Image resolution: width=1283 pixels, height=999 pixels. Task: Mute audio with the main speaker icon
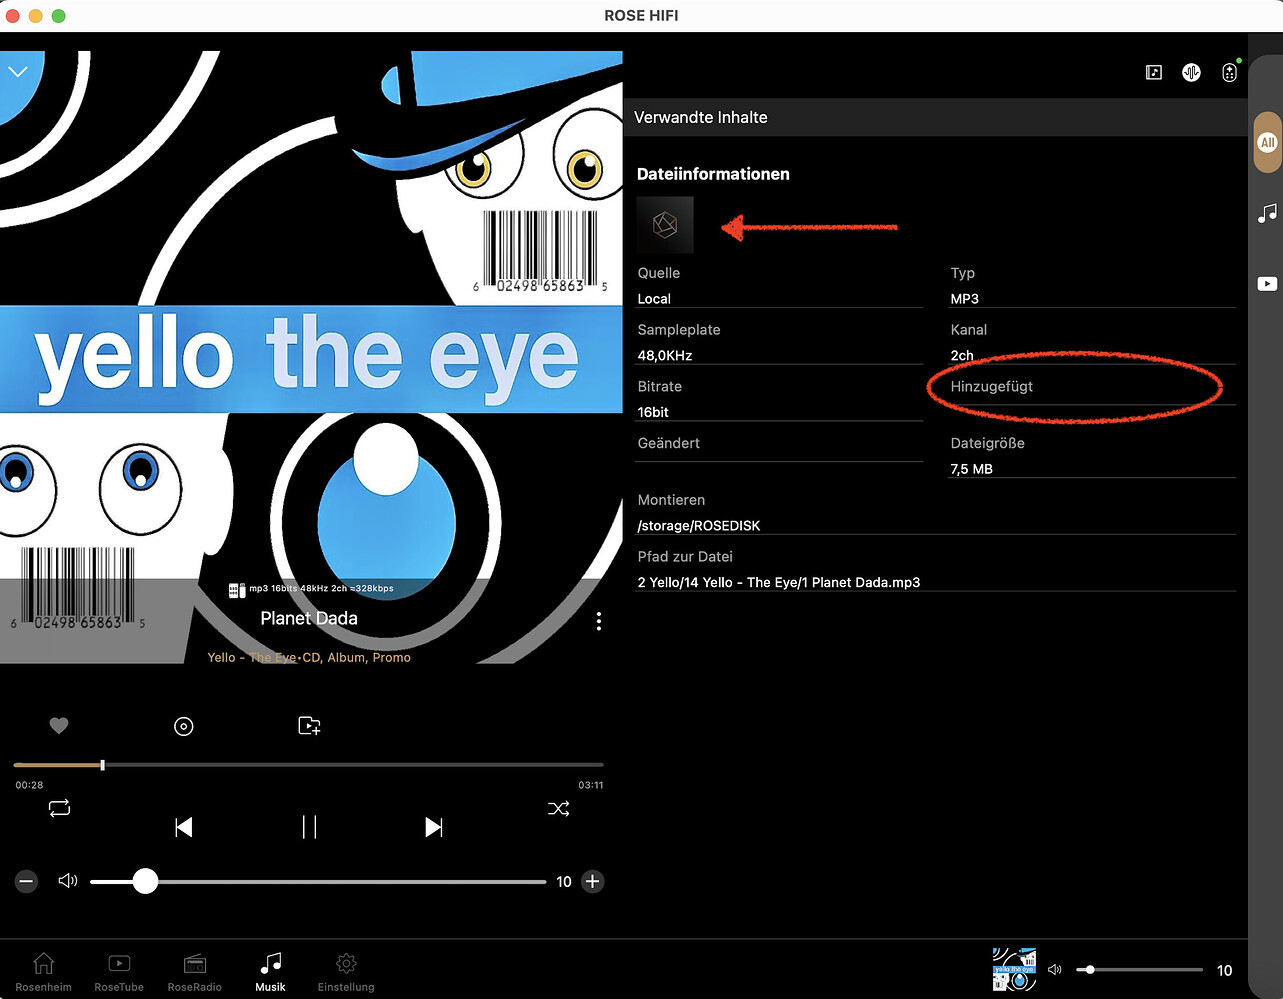[68, 881]
